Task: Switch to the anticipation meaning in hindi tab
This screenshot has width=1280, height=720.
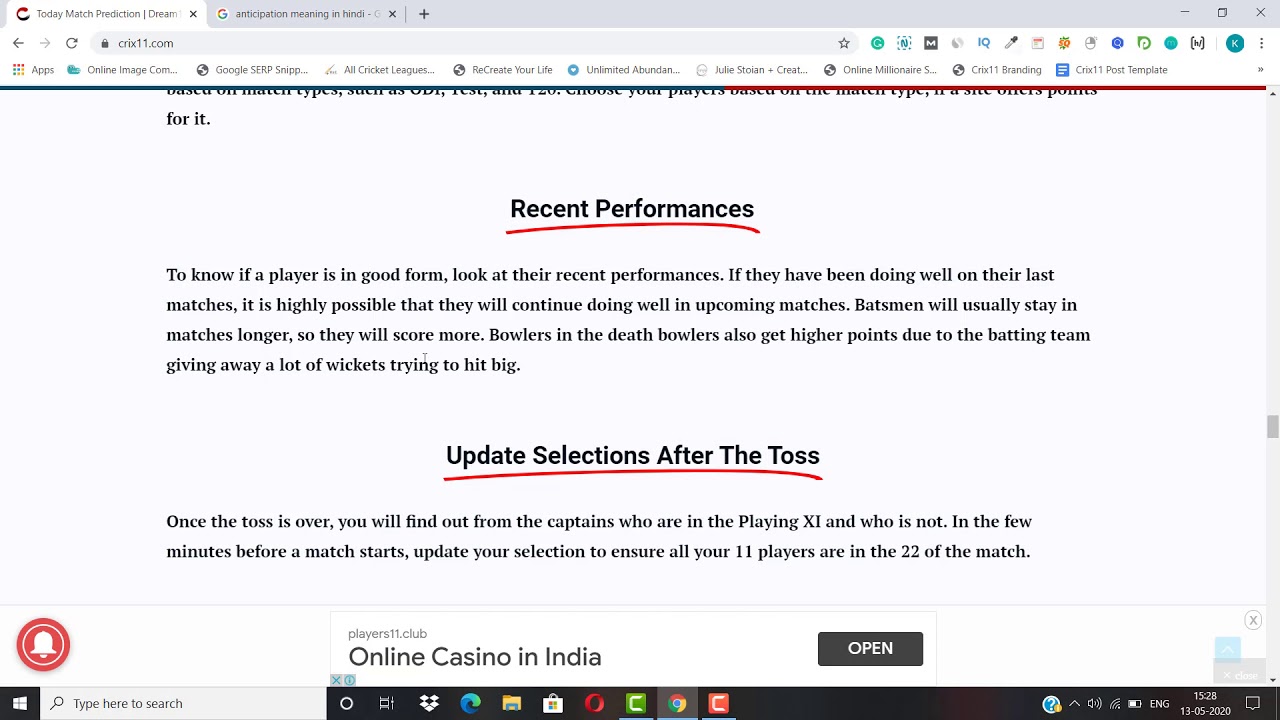Action: (305, 14)
